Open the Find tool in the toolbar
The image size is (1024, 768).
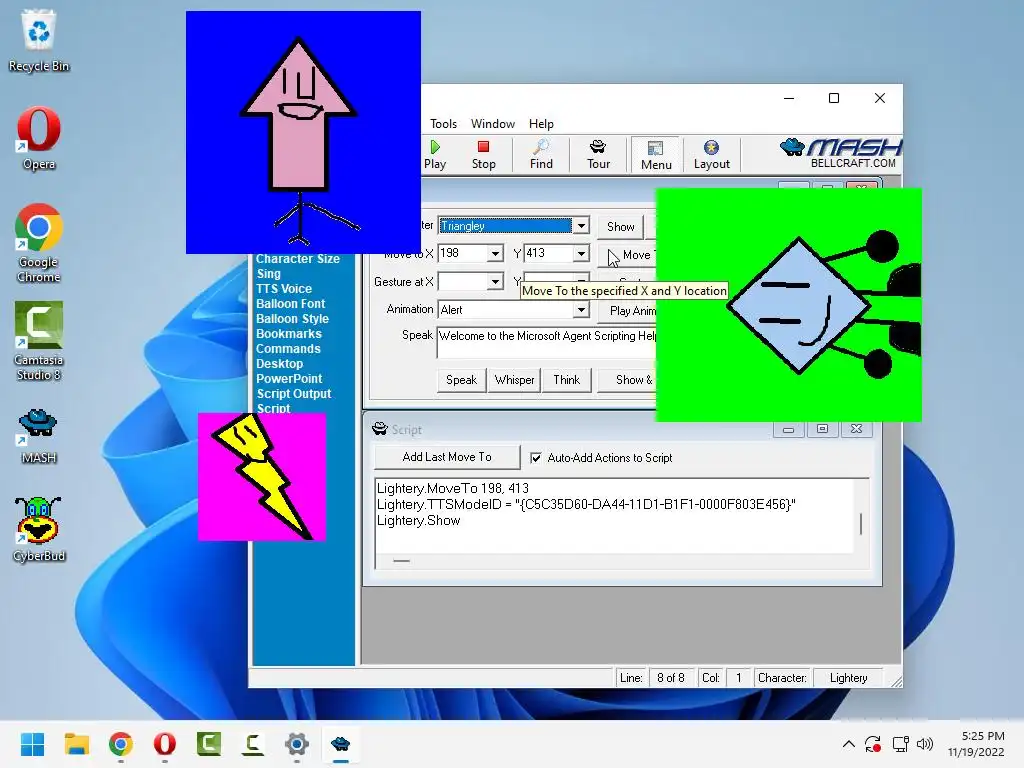tap(541, 155)
